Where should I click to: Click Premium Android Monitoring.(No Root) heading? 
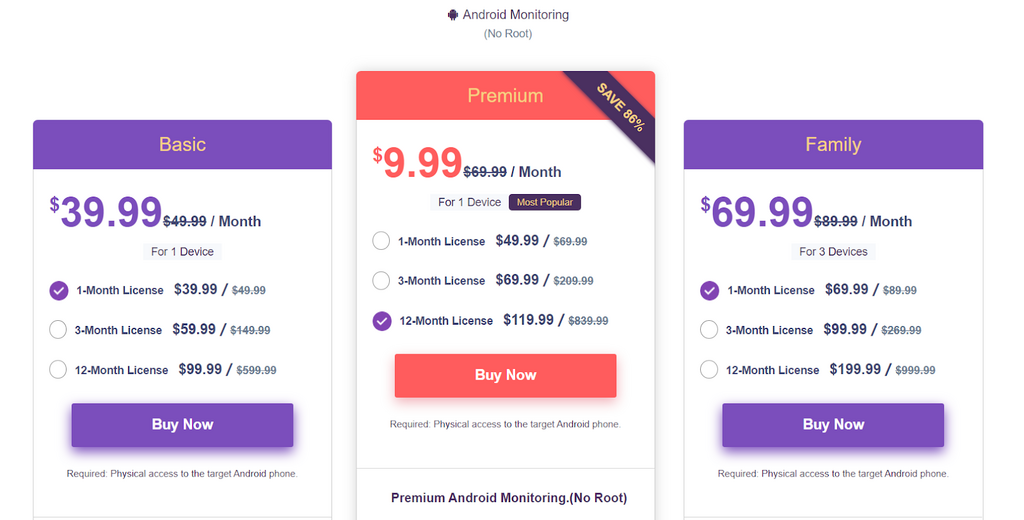point(509,498)
